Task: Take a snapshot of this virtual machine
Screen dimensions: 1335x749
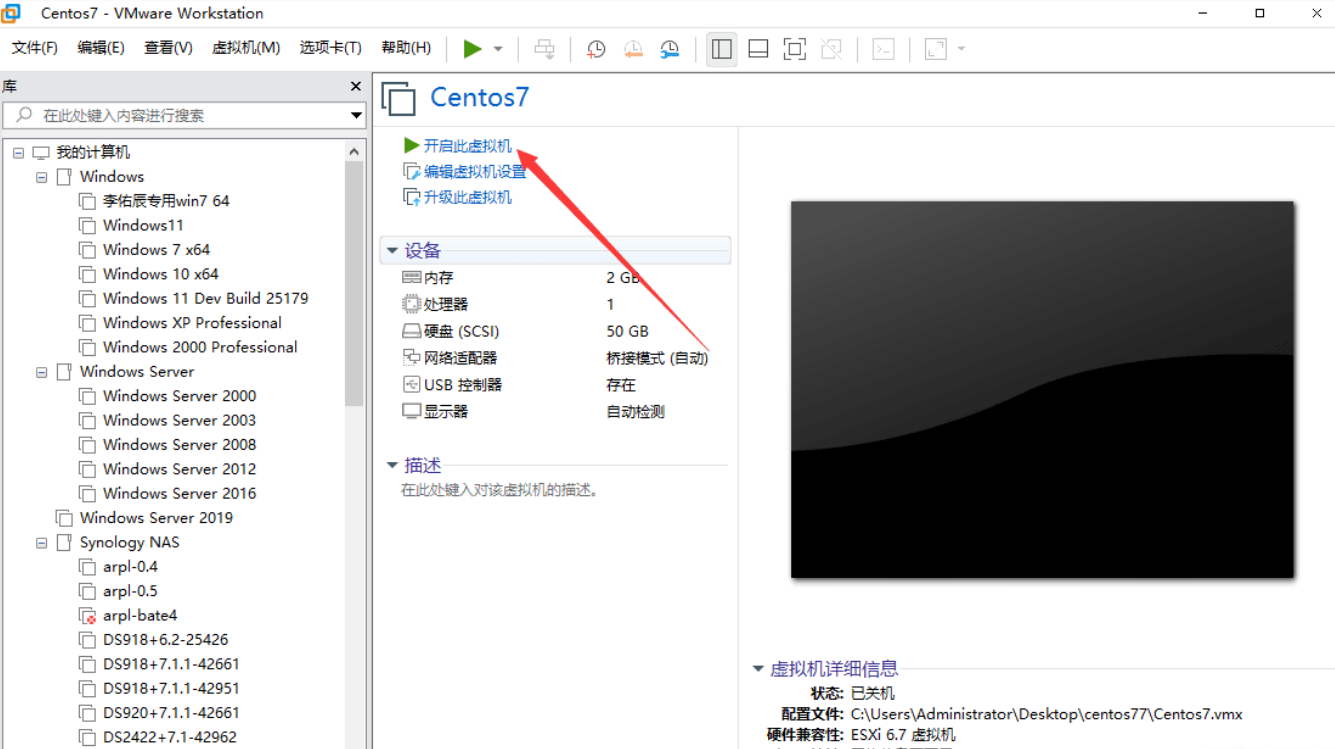Action: [x=595, y=48]
